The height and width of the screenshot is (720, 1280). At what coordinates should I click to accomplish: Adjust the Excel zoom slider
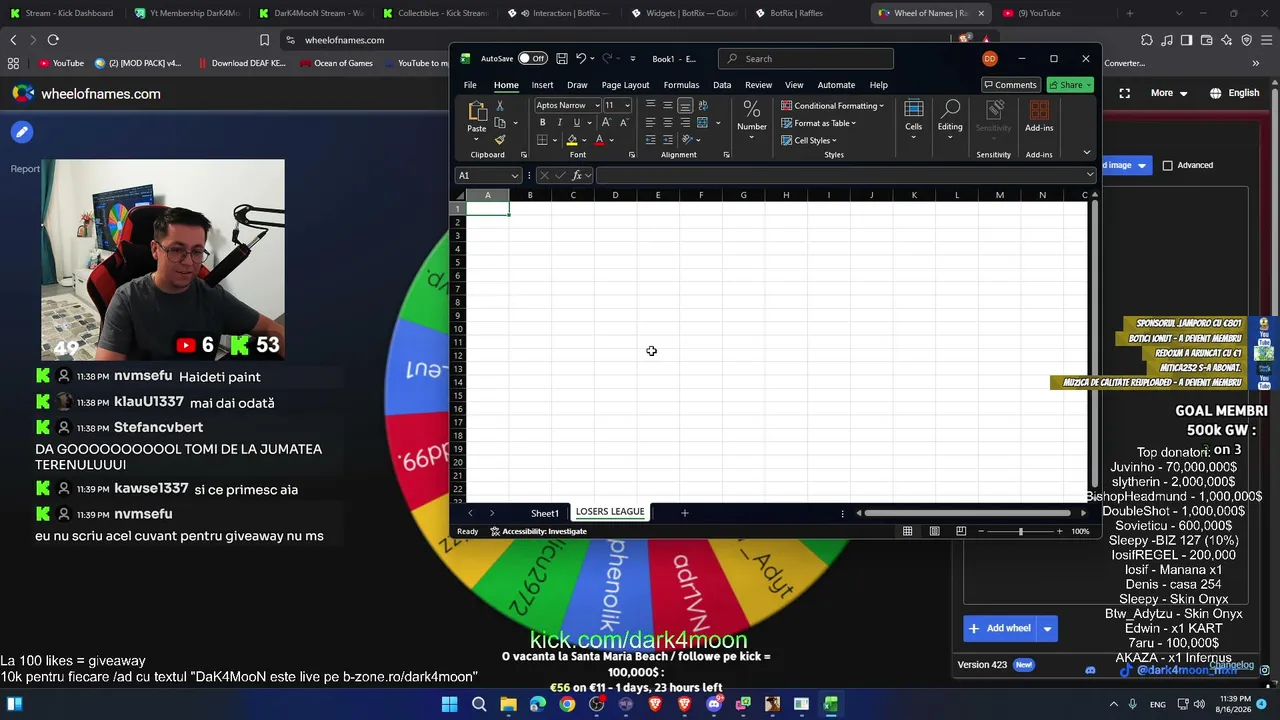click(x=1020, y=531)
